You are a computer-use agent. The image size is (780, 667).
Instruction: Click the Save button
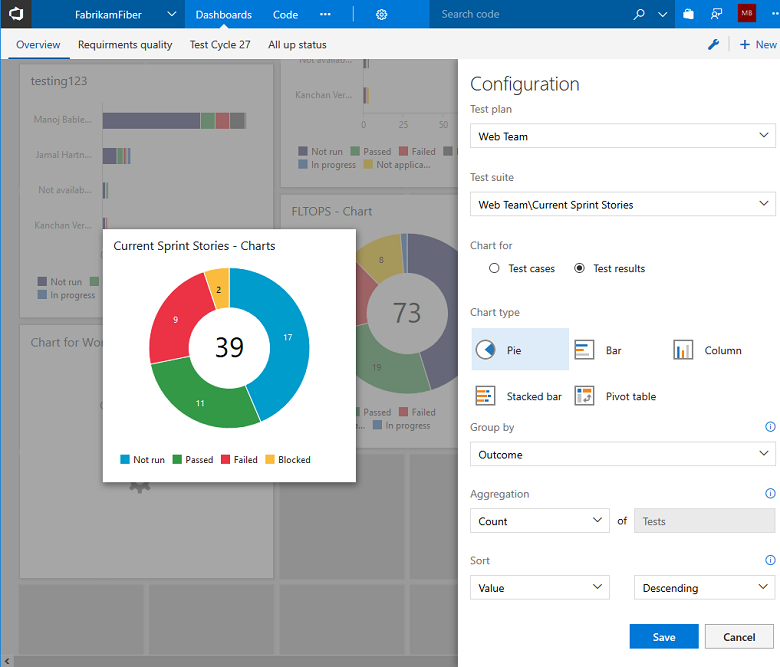pos(664,637)
